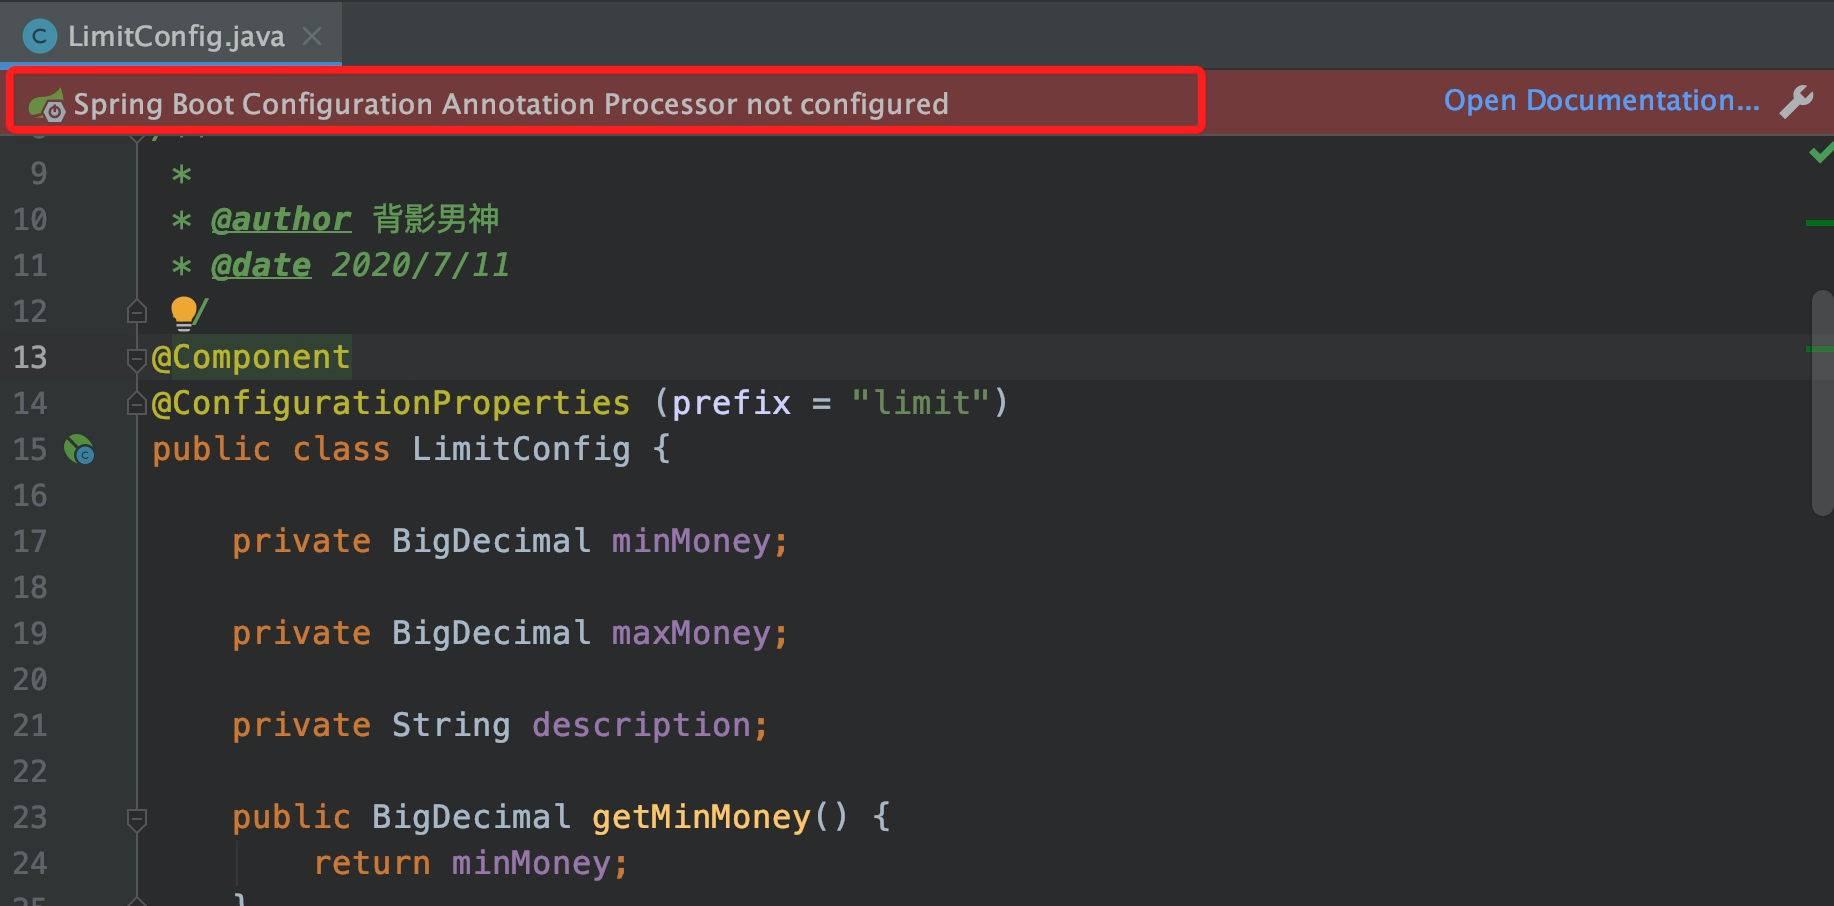Click the @Component annotation text
Screen dimensions: 1834x906
tap(251, 357)
